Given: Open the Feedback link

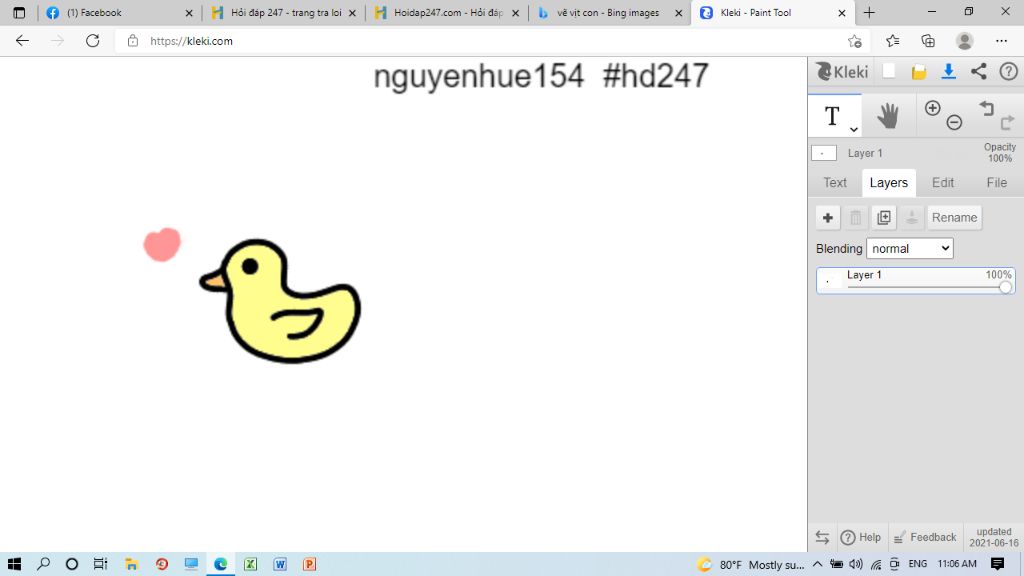Looking at the screenshot, I should pos(924,537).
